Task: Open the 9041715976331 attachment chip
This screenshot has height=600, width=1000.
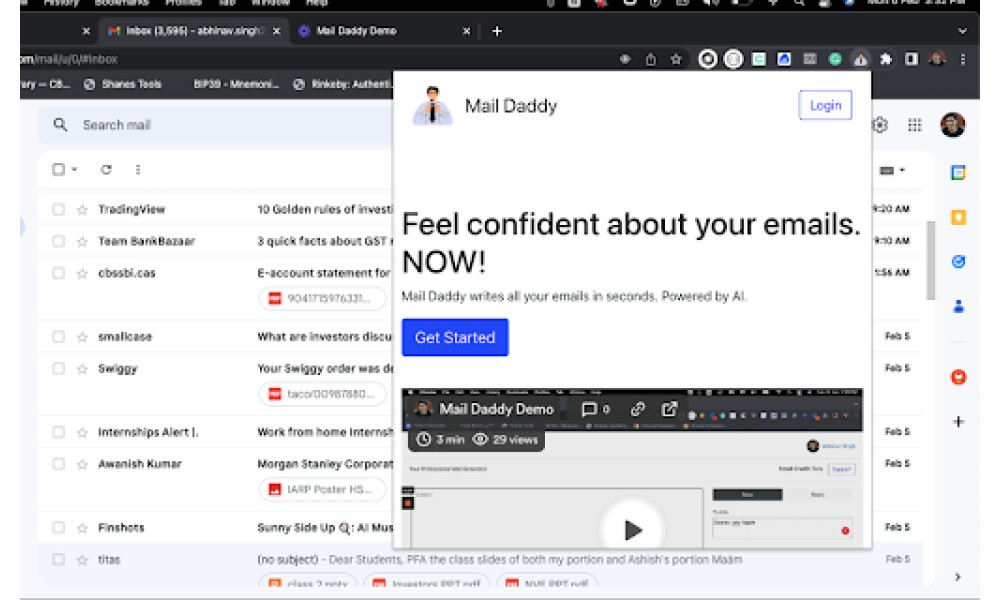Action: pos(323,298)
